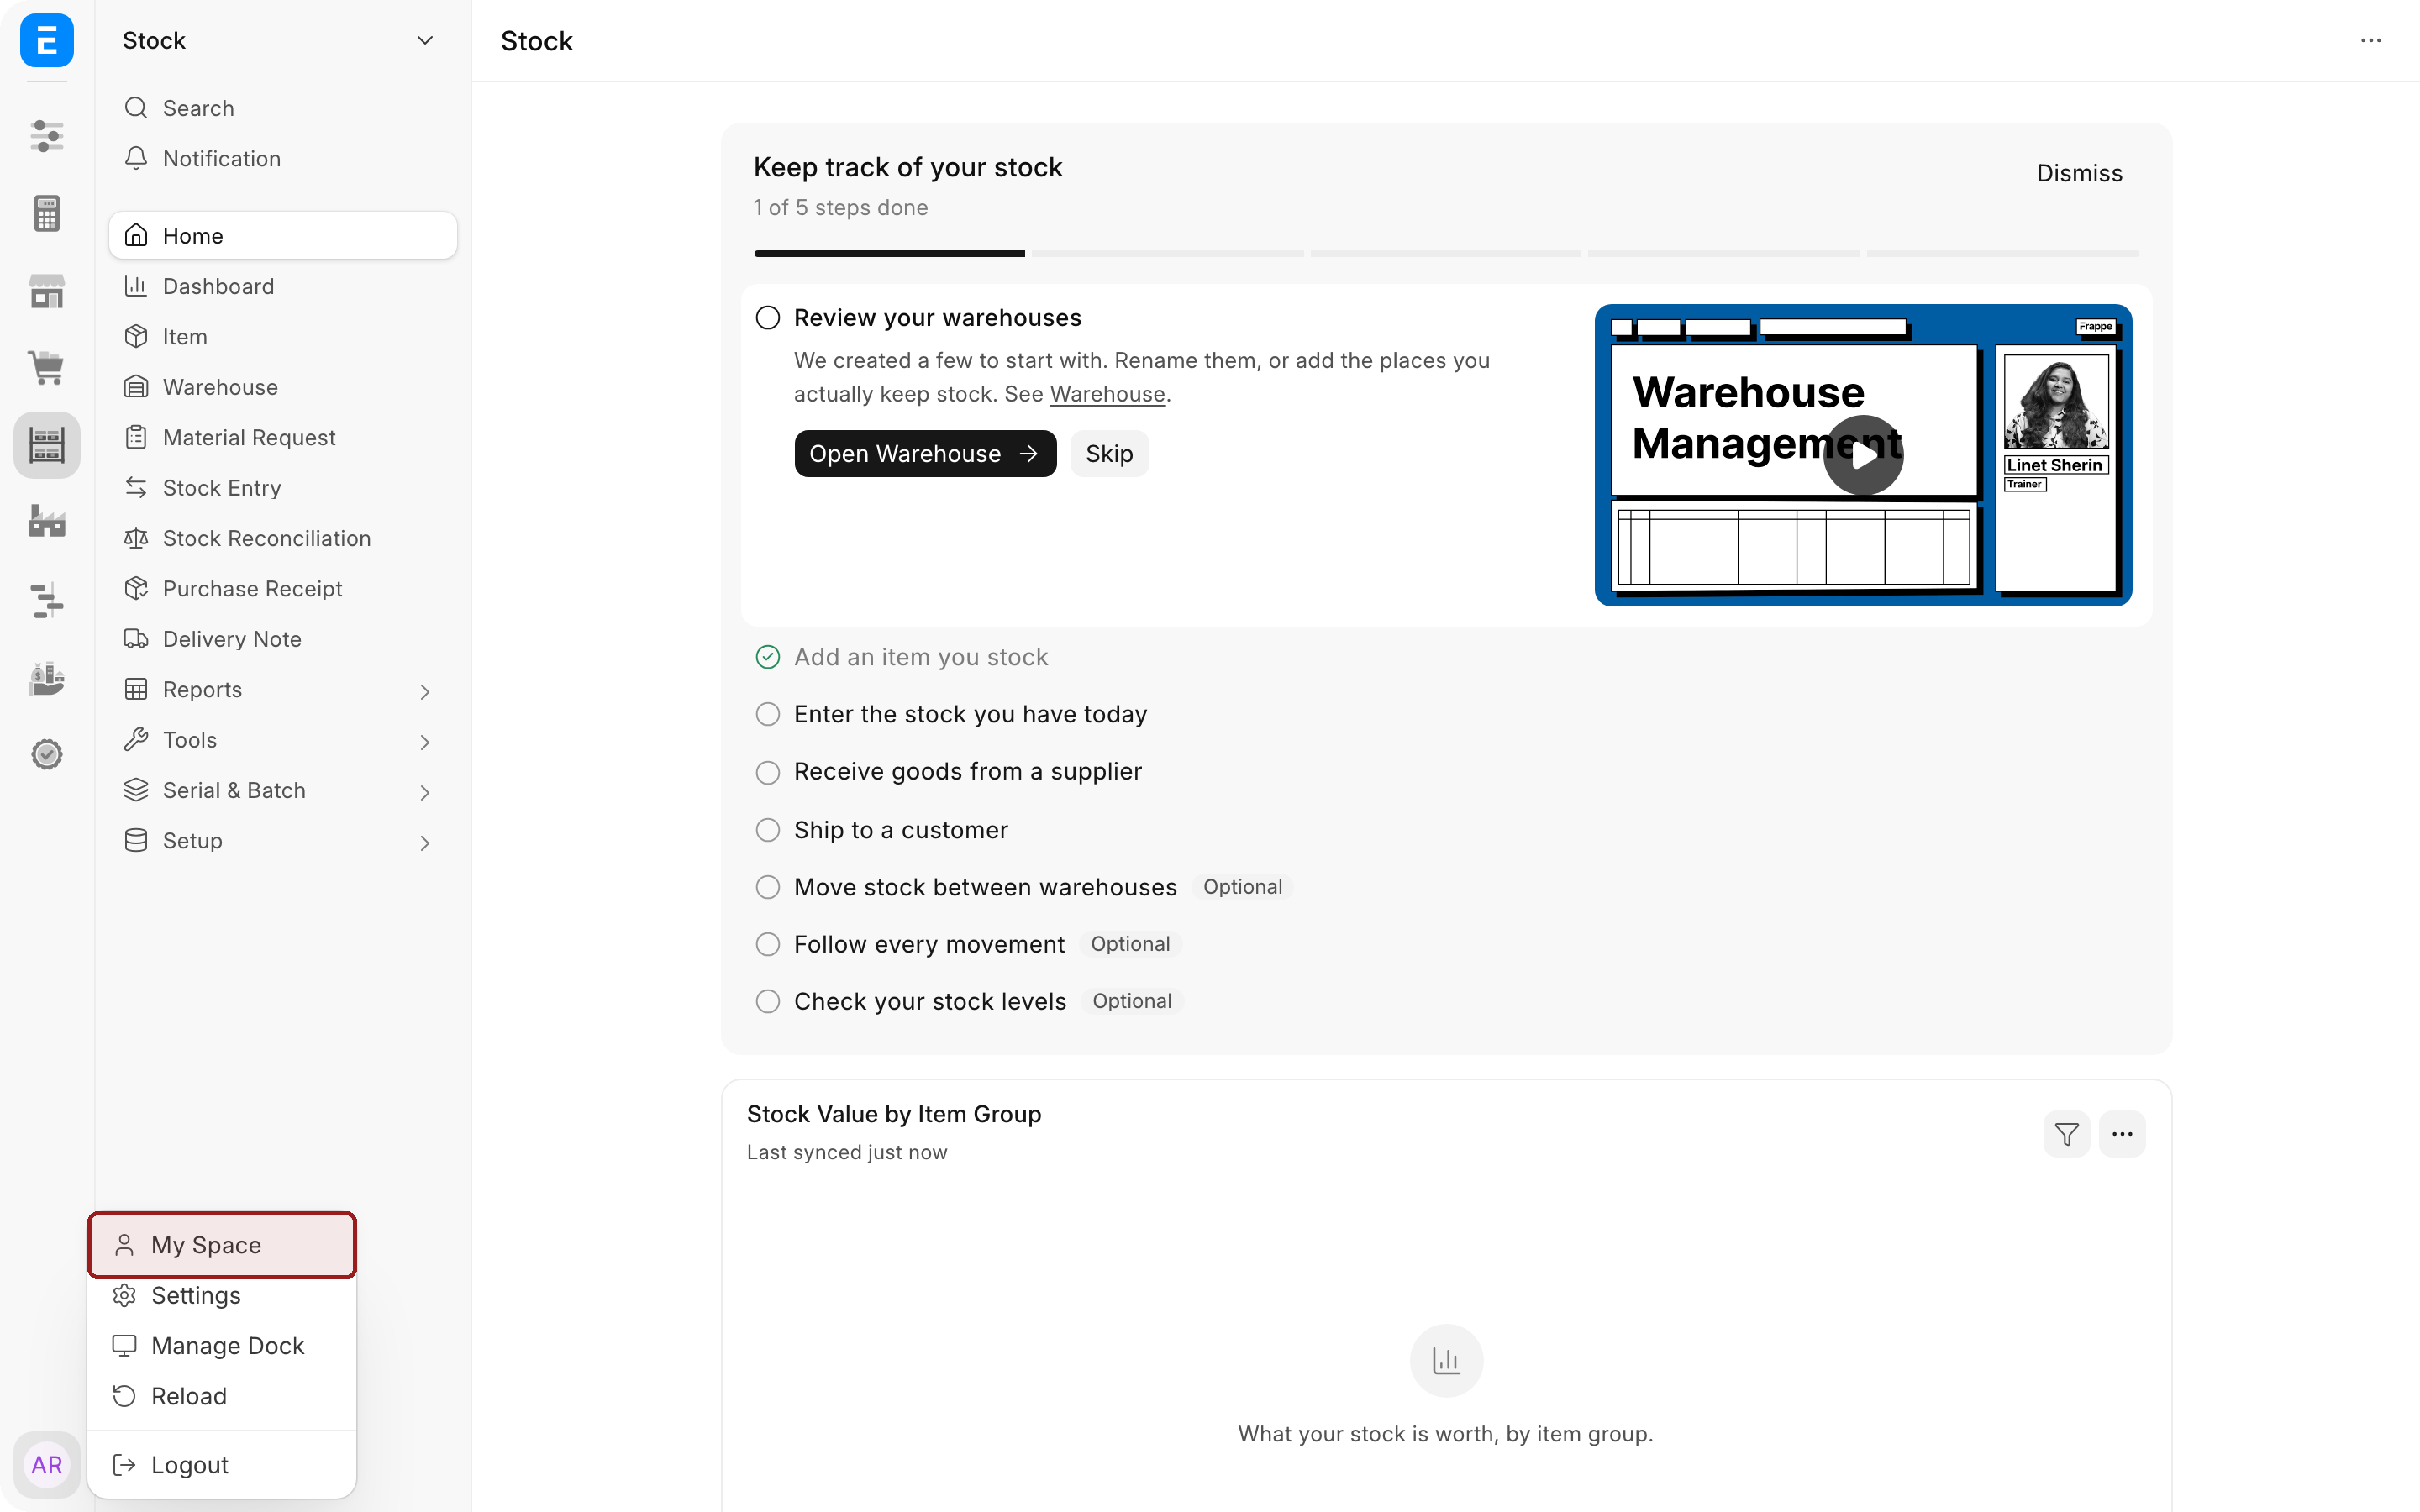
Task: Click the AR user avatar
Action: 47,1464
